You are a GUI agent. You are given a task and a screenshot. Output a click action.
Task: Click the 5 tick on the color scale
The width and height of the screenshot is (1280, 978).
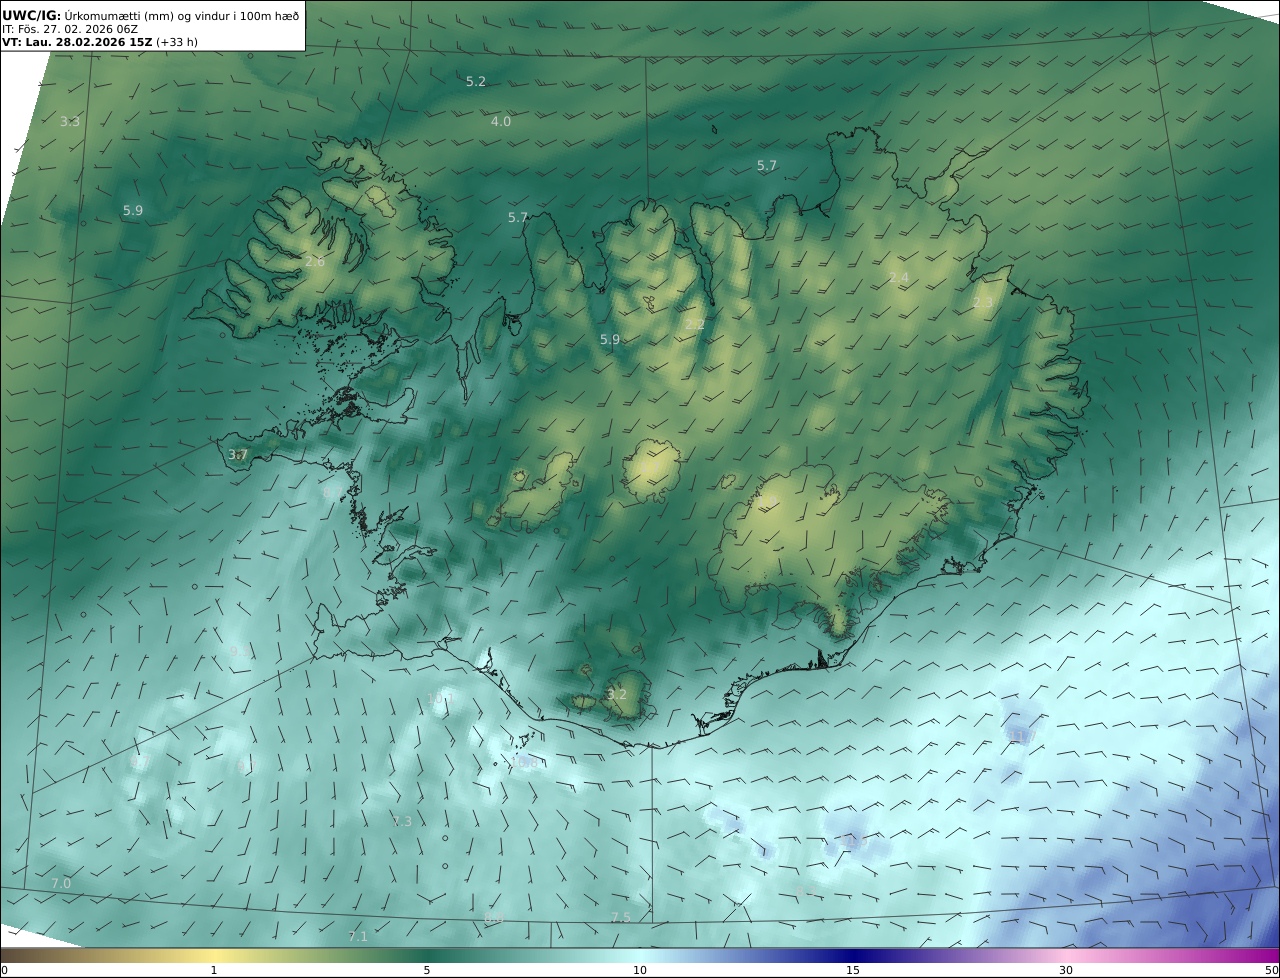coord(427,970)
